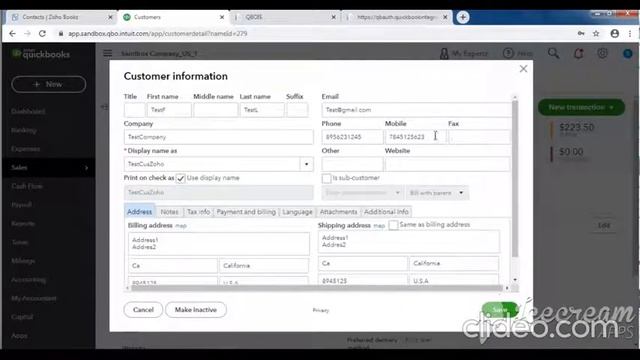This screenshot has height=360, width=640.
Task: Open Sales in the sidebar
Action: (x=19, y=168)
